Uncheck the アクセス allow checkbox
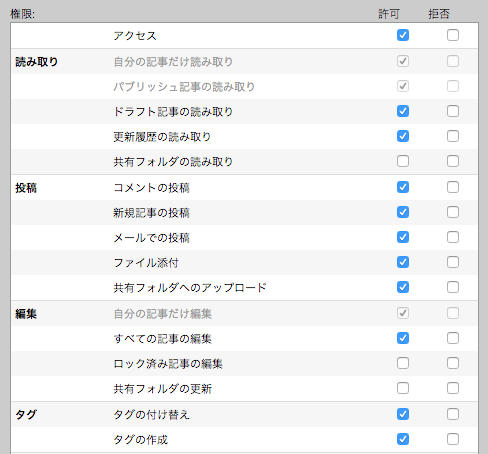 coord(403,35)
